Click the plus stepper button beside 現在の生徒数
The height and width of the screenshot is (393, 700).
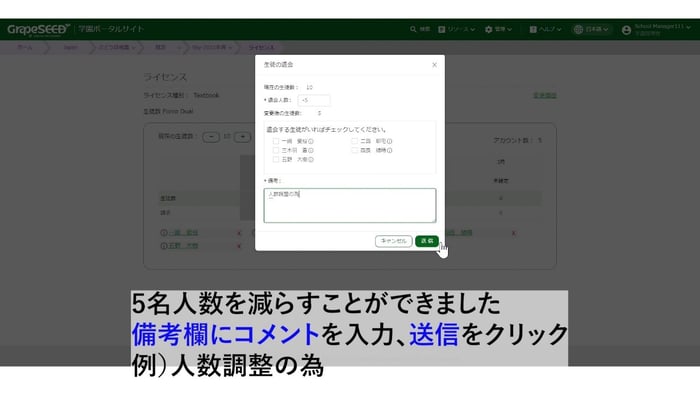242,137
